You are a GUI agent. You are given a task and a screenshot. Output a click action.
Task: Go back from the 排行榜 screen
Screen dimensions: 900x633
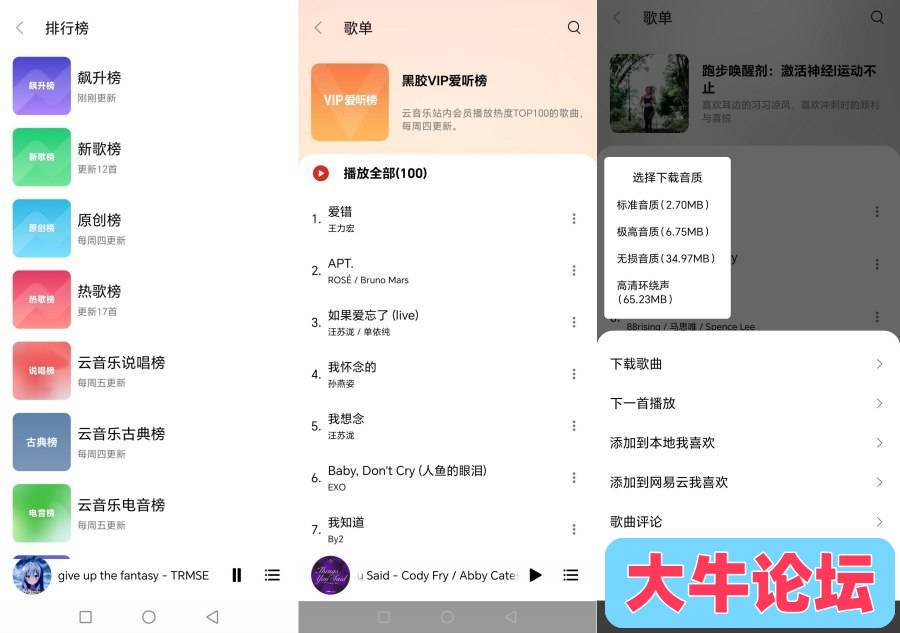point(20,28)
